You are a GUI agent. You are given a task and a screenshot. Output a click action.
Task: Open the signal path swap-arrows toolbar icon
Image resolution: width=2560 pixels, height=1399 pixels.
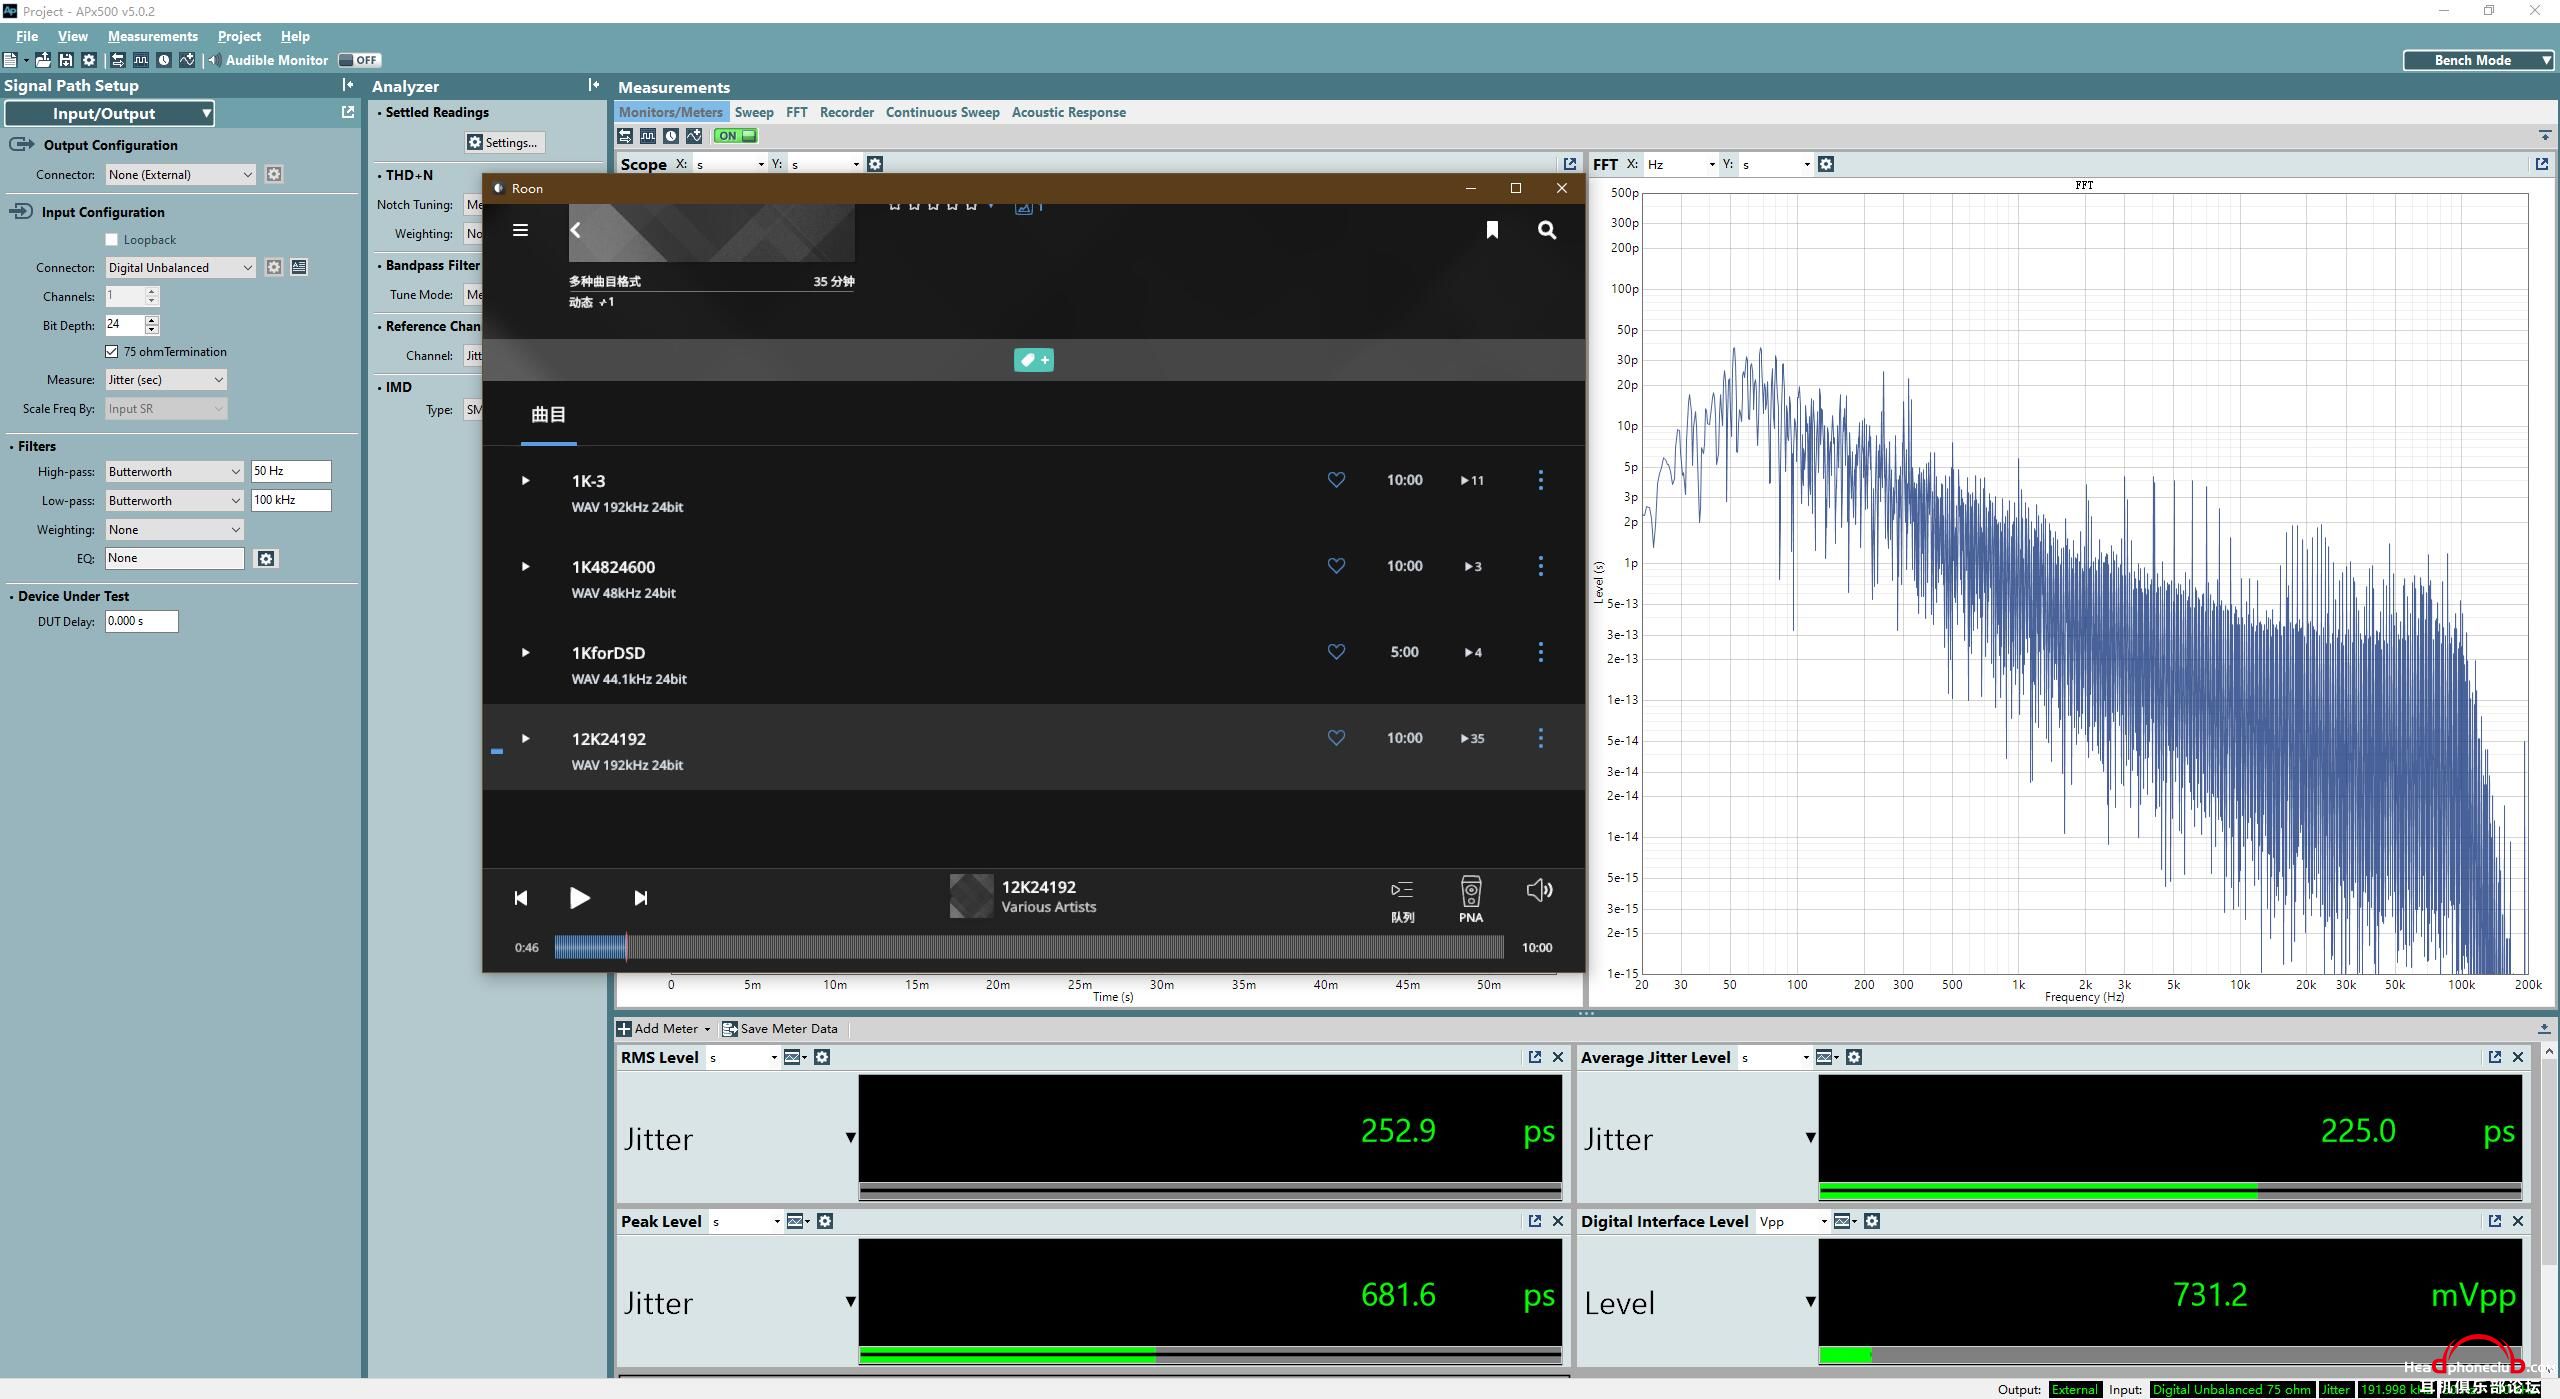(x=118, y=60)
